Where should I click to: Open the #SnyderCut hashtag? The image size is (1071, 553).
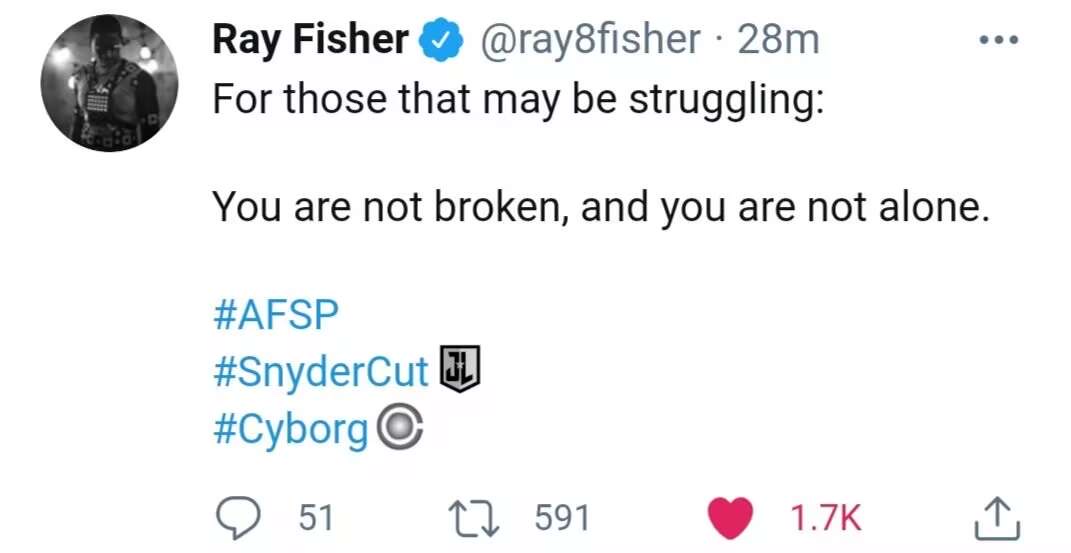[321, 370]
